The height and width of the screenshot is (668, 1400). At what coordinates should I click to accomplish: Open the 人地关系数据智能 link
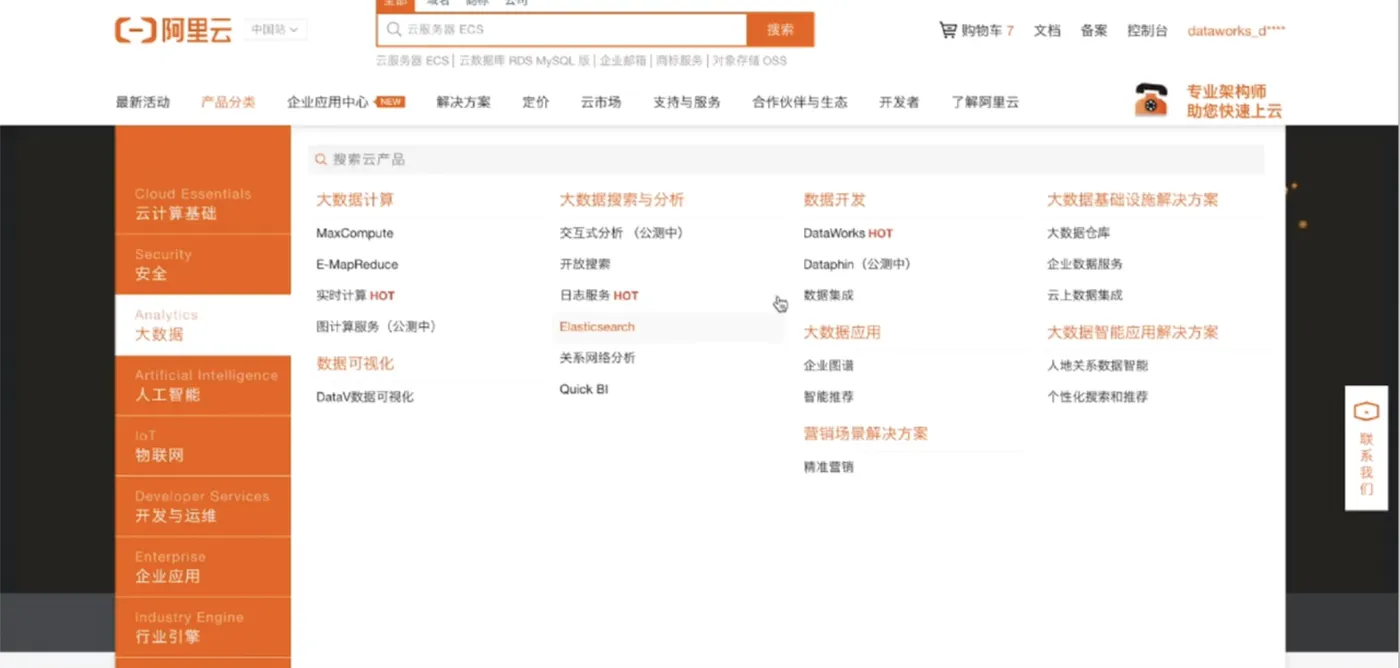(x=1098, y=365)
